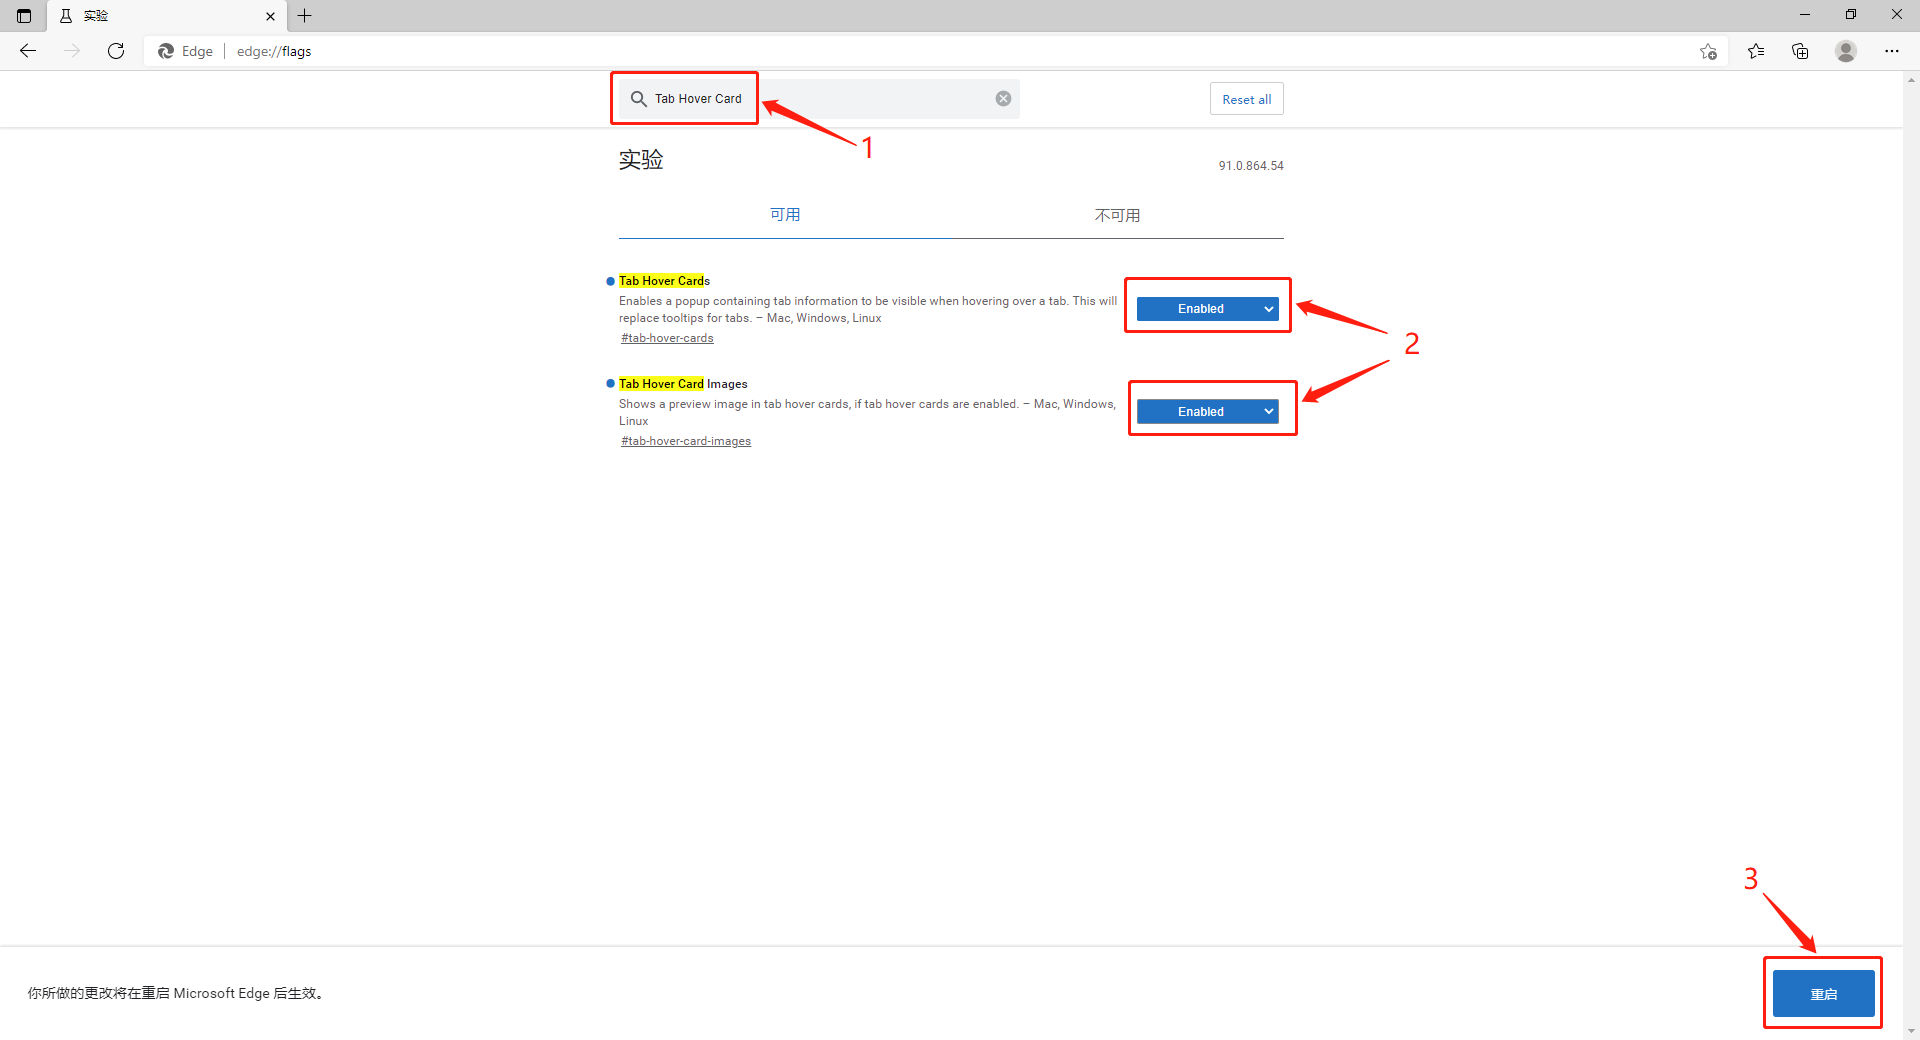Click the 重启 restart button
The height and width of the screenshot is (1040, 1920).
[1823, 994]
